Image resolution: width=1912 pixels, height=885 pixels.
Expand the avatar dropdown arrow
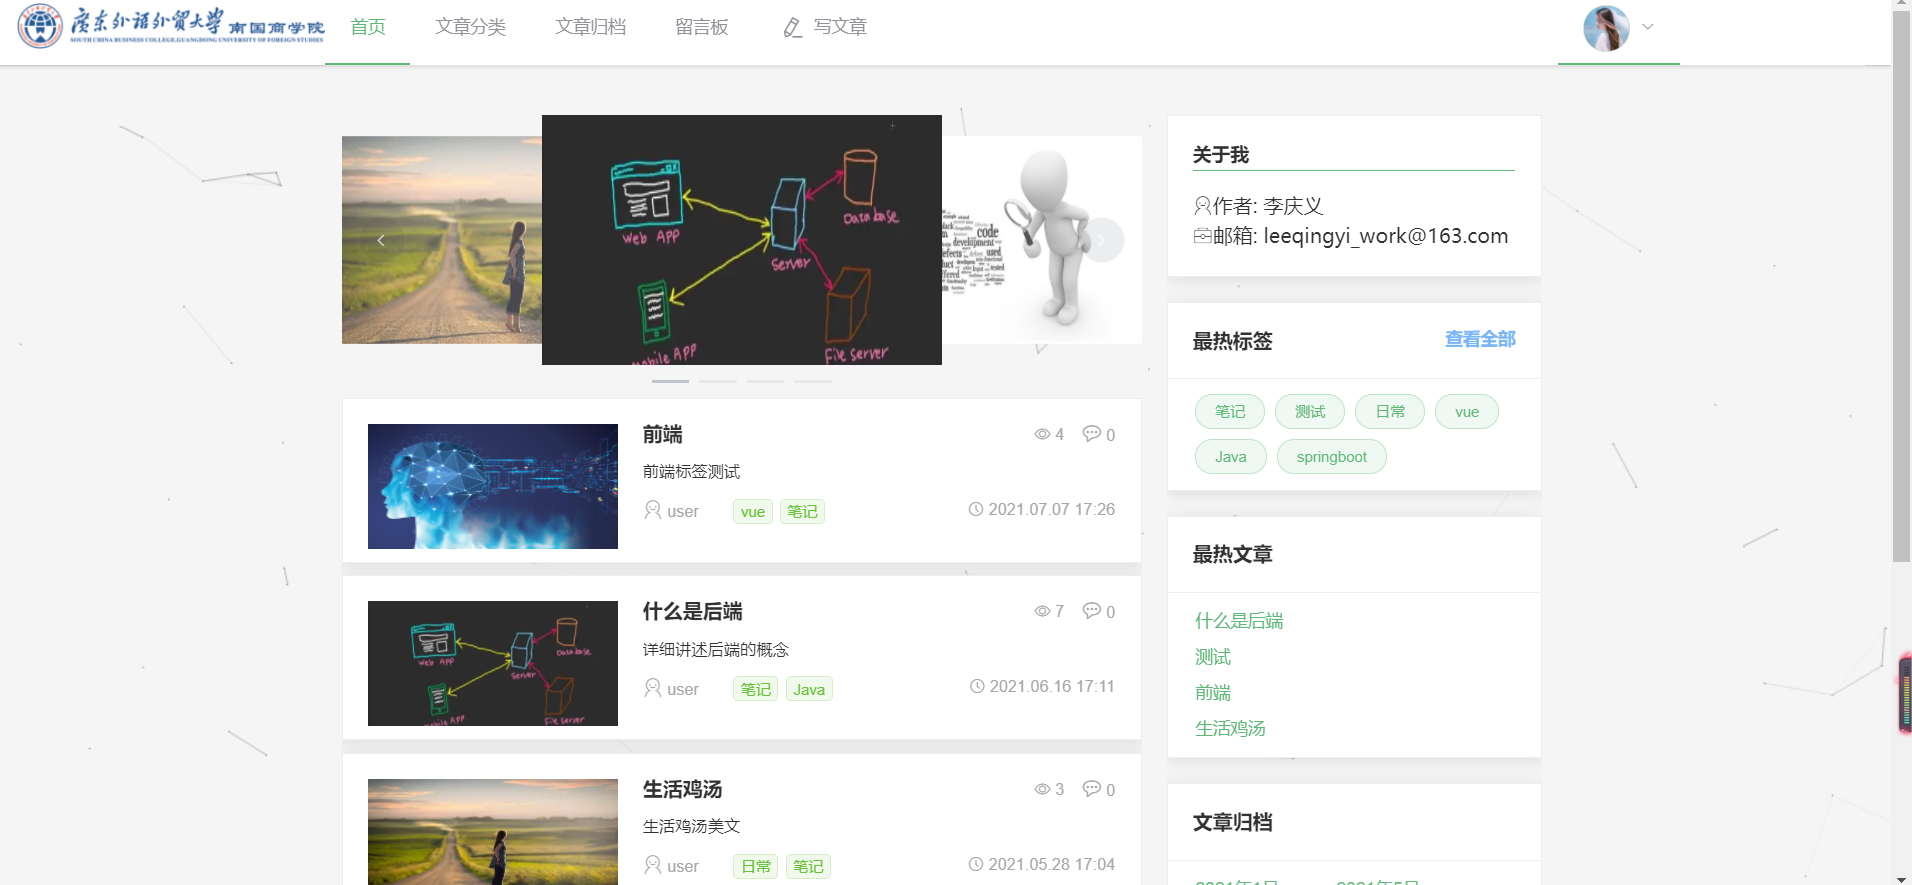point(1648,27)
